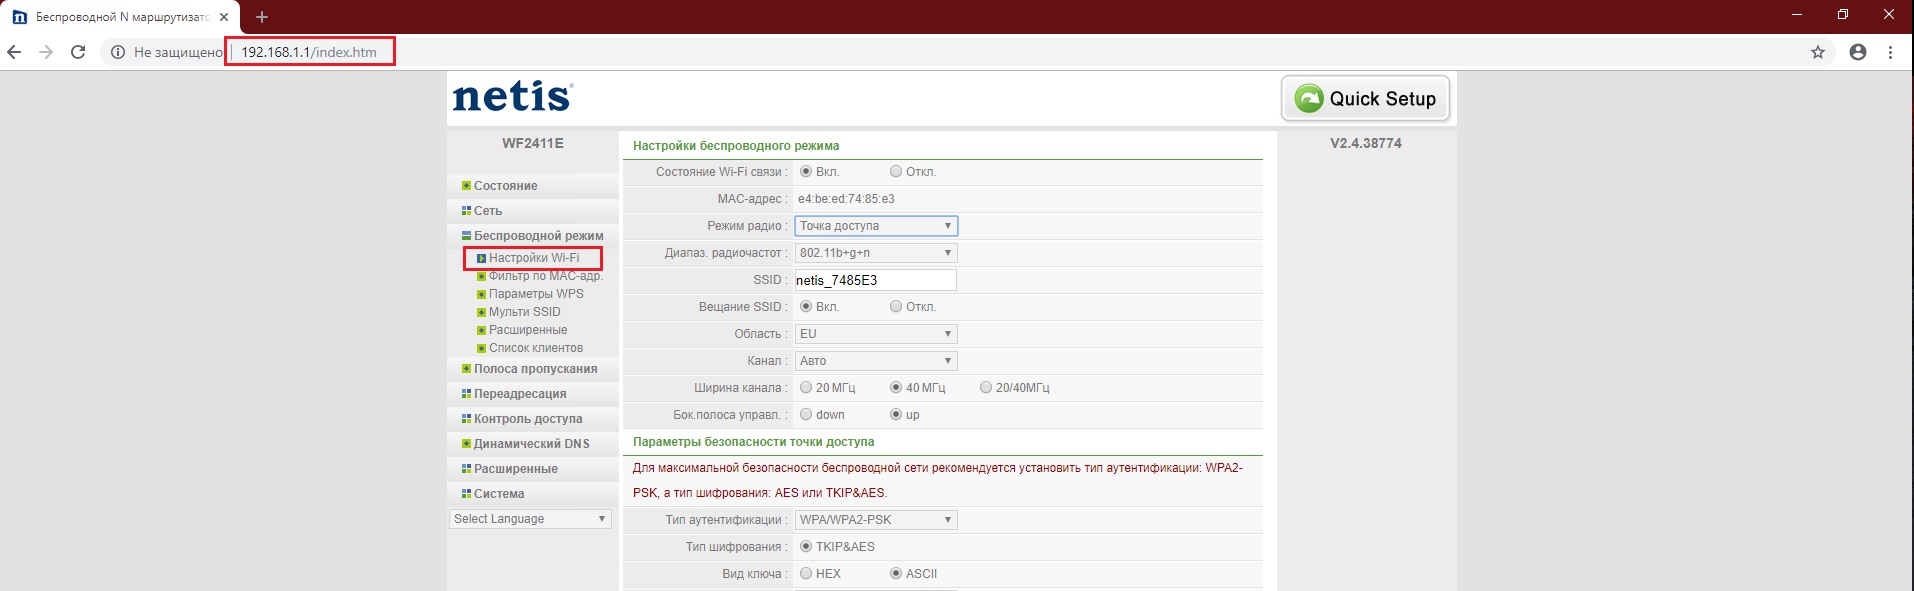Click the Настройки беспроводного режима heading
Viewport: 1914px width, 591px height.
[736, 146]
